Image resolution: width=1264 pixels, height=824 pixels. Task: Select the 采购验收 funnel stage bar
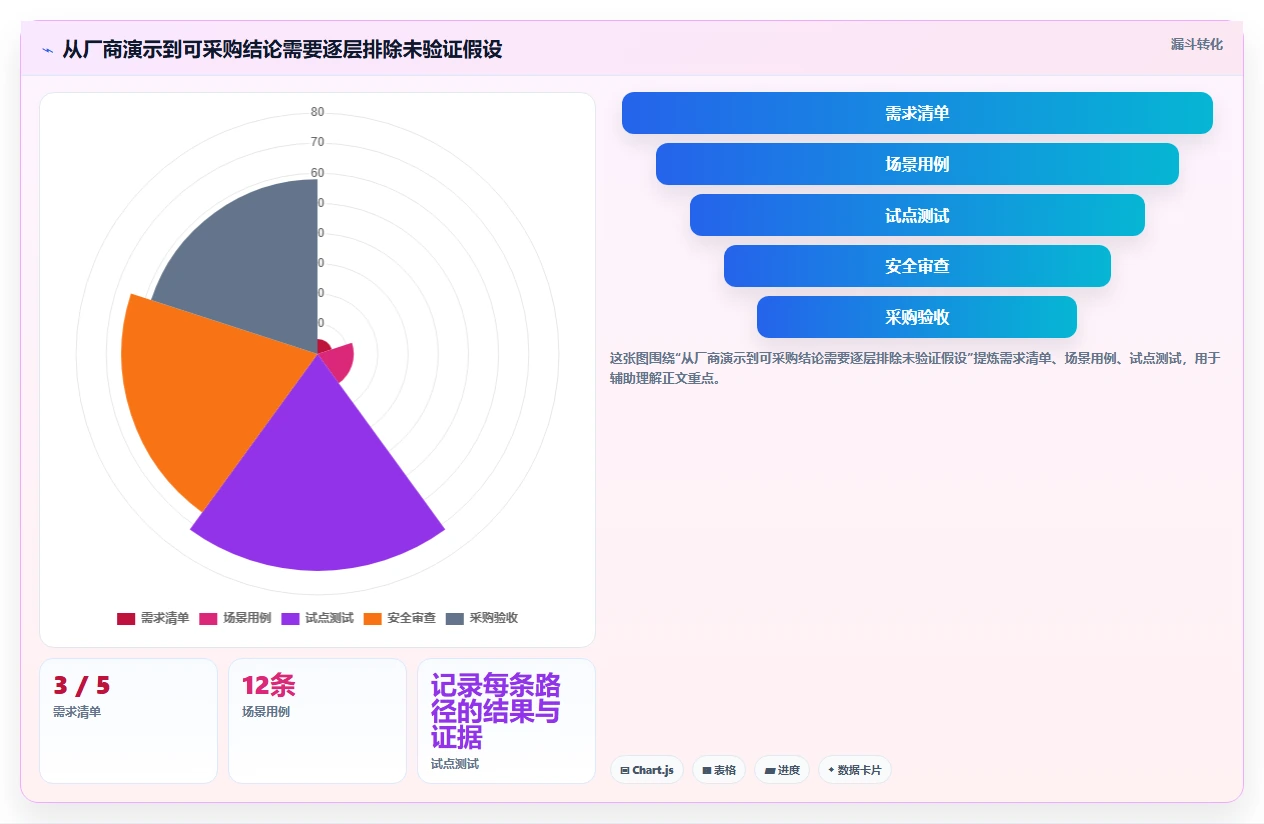coord(917,317)
